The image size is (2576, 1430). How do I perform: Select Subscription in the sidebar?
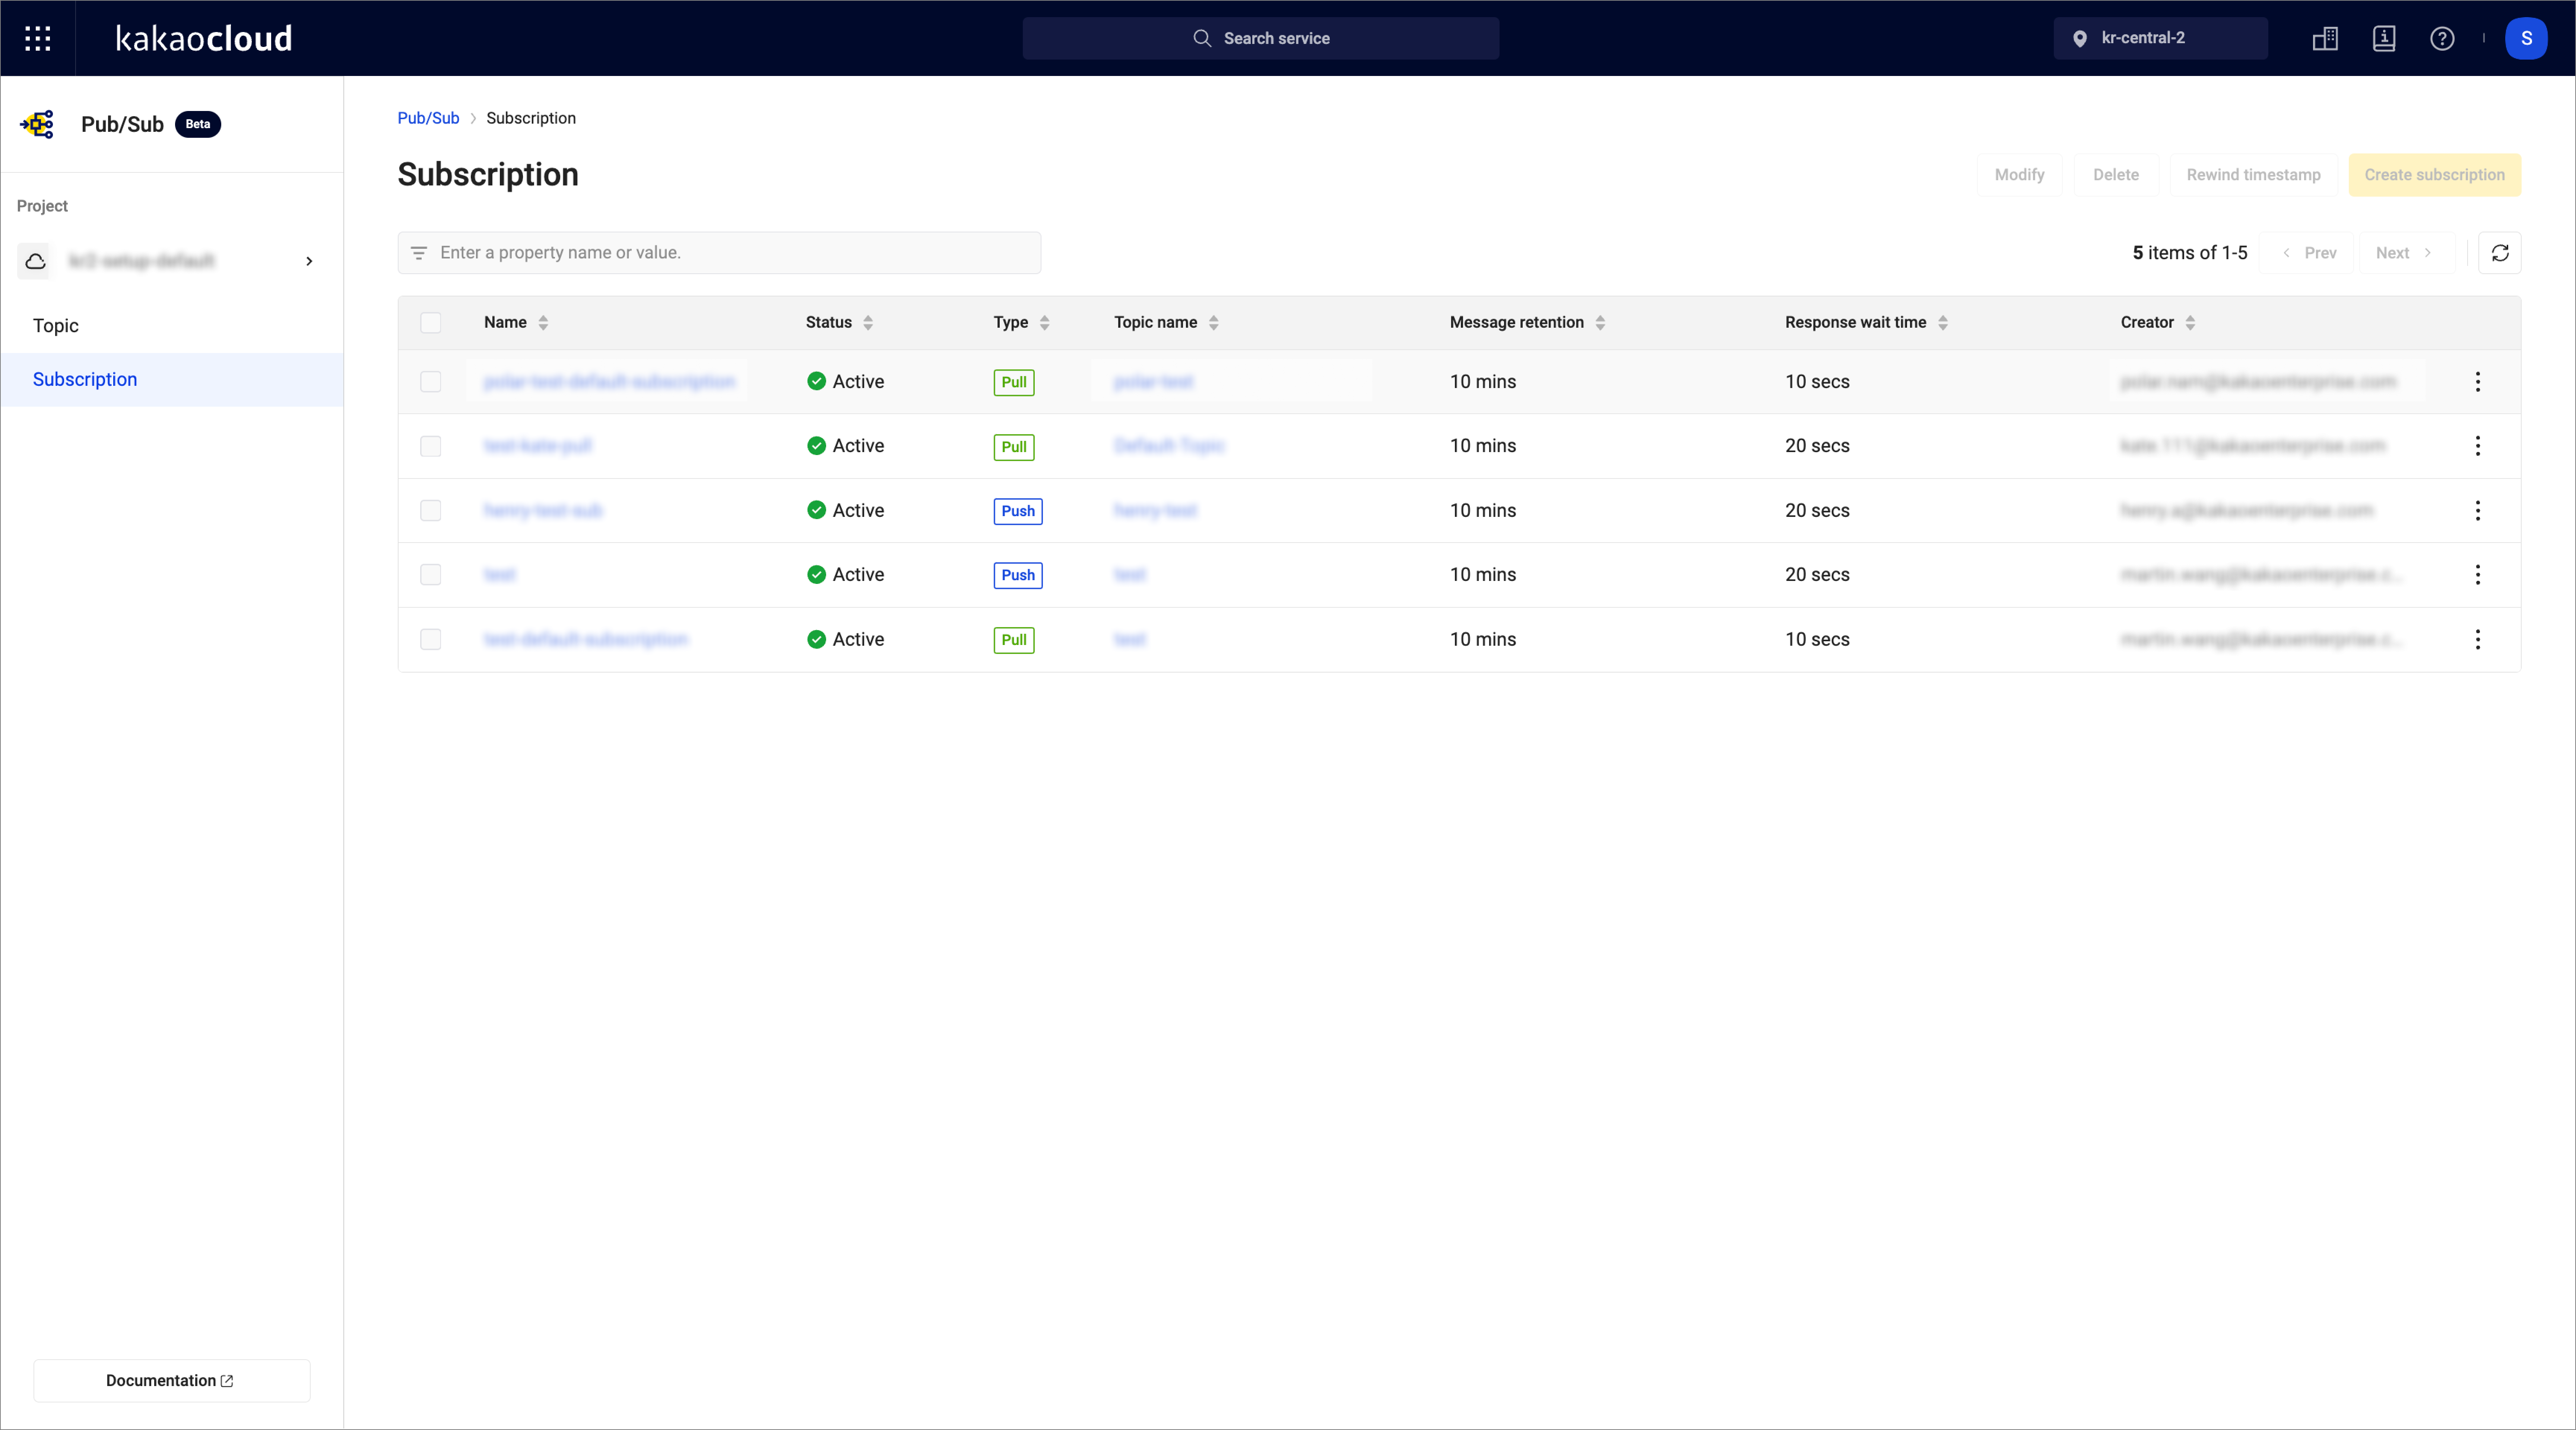[172, 380]
